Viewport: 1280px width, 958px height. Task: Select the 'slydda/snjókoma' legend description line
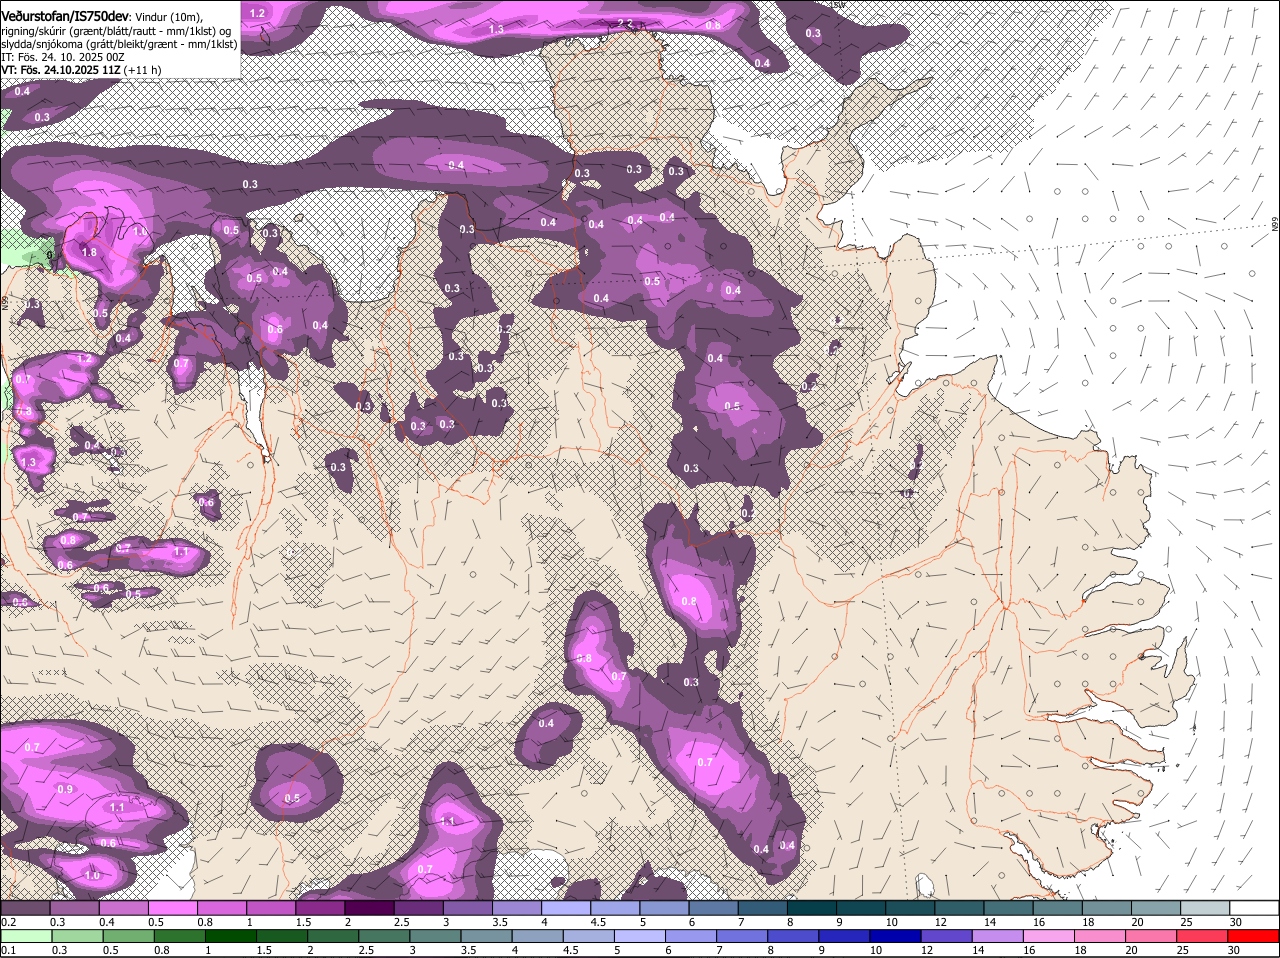[x=119, y=44]
